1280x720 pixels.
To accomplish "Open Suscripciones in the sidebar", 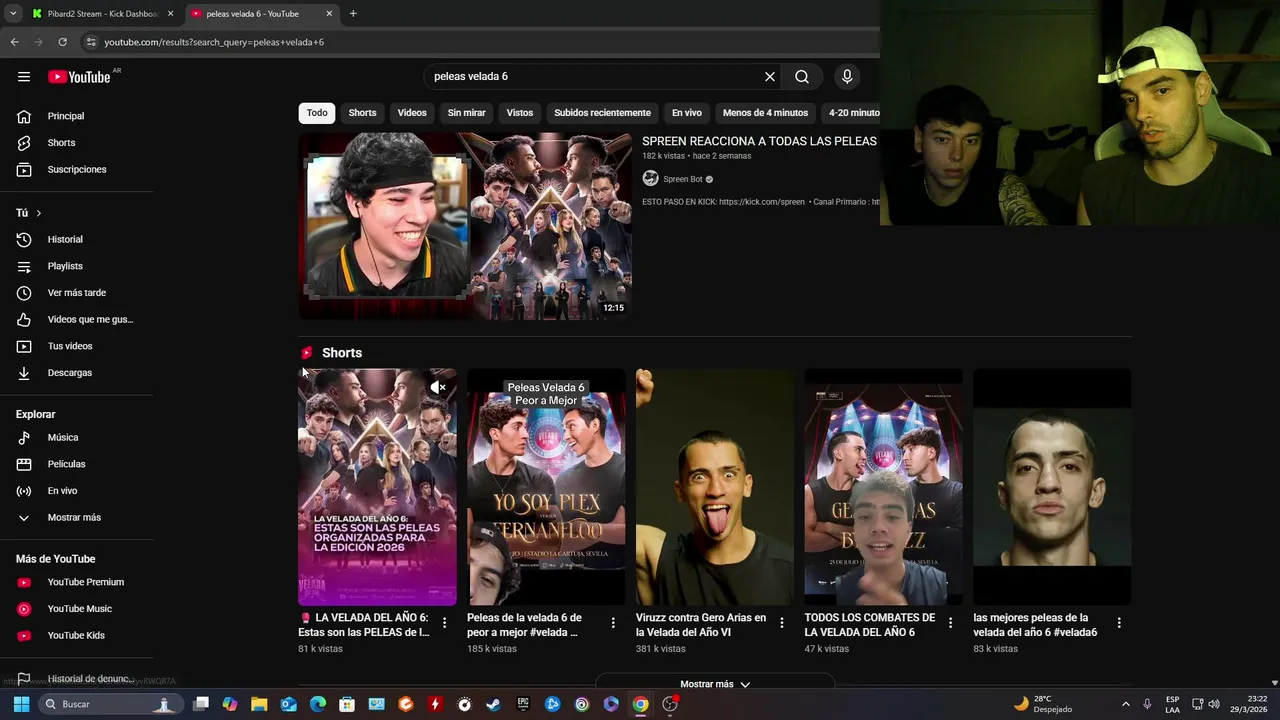I will (77, 169).
